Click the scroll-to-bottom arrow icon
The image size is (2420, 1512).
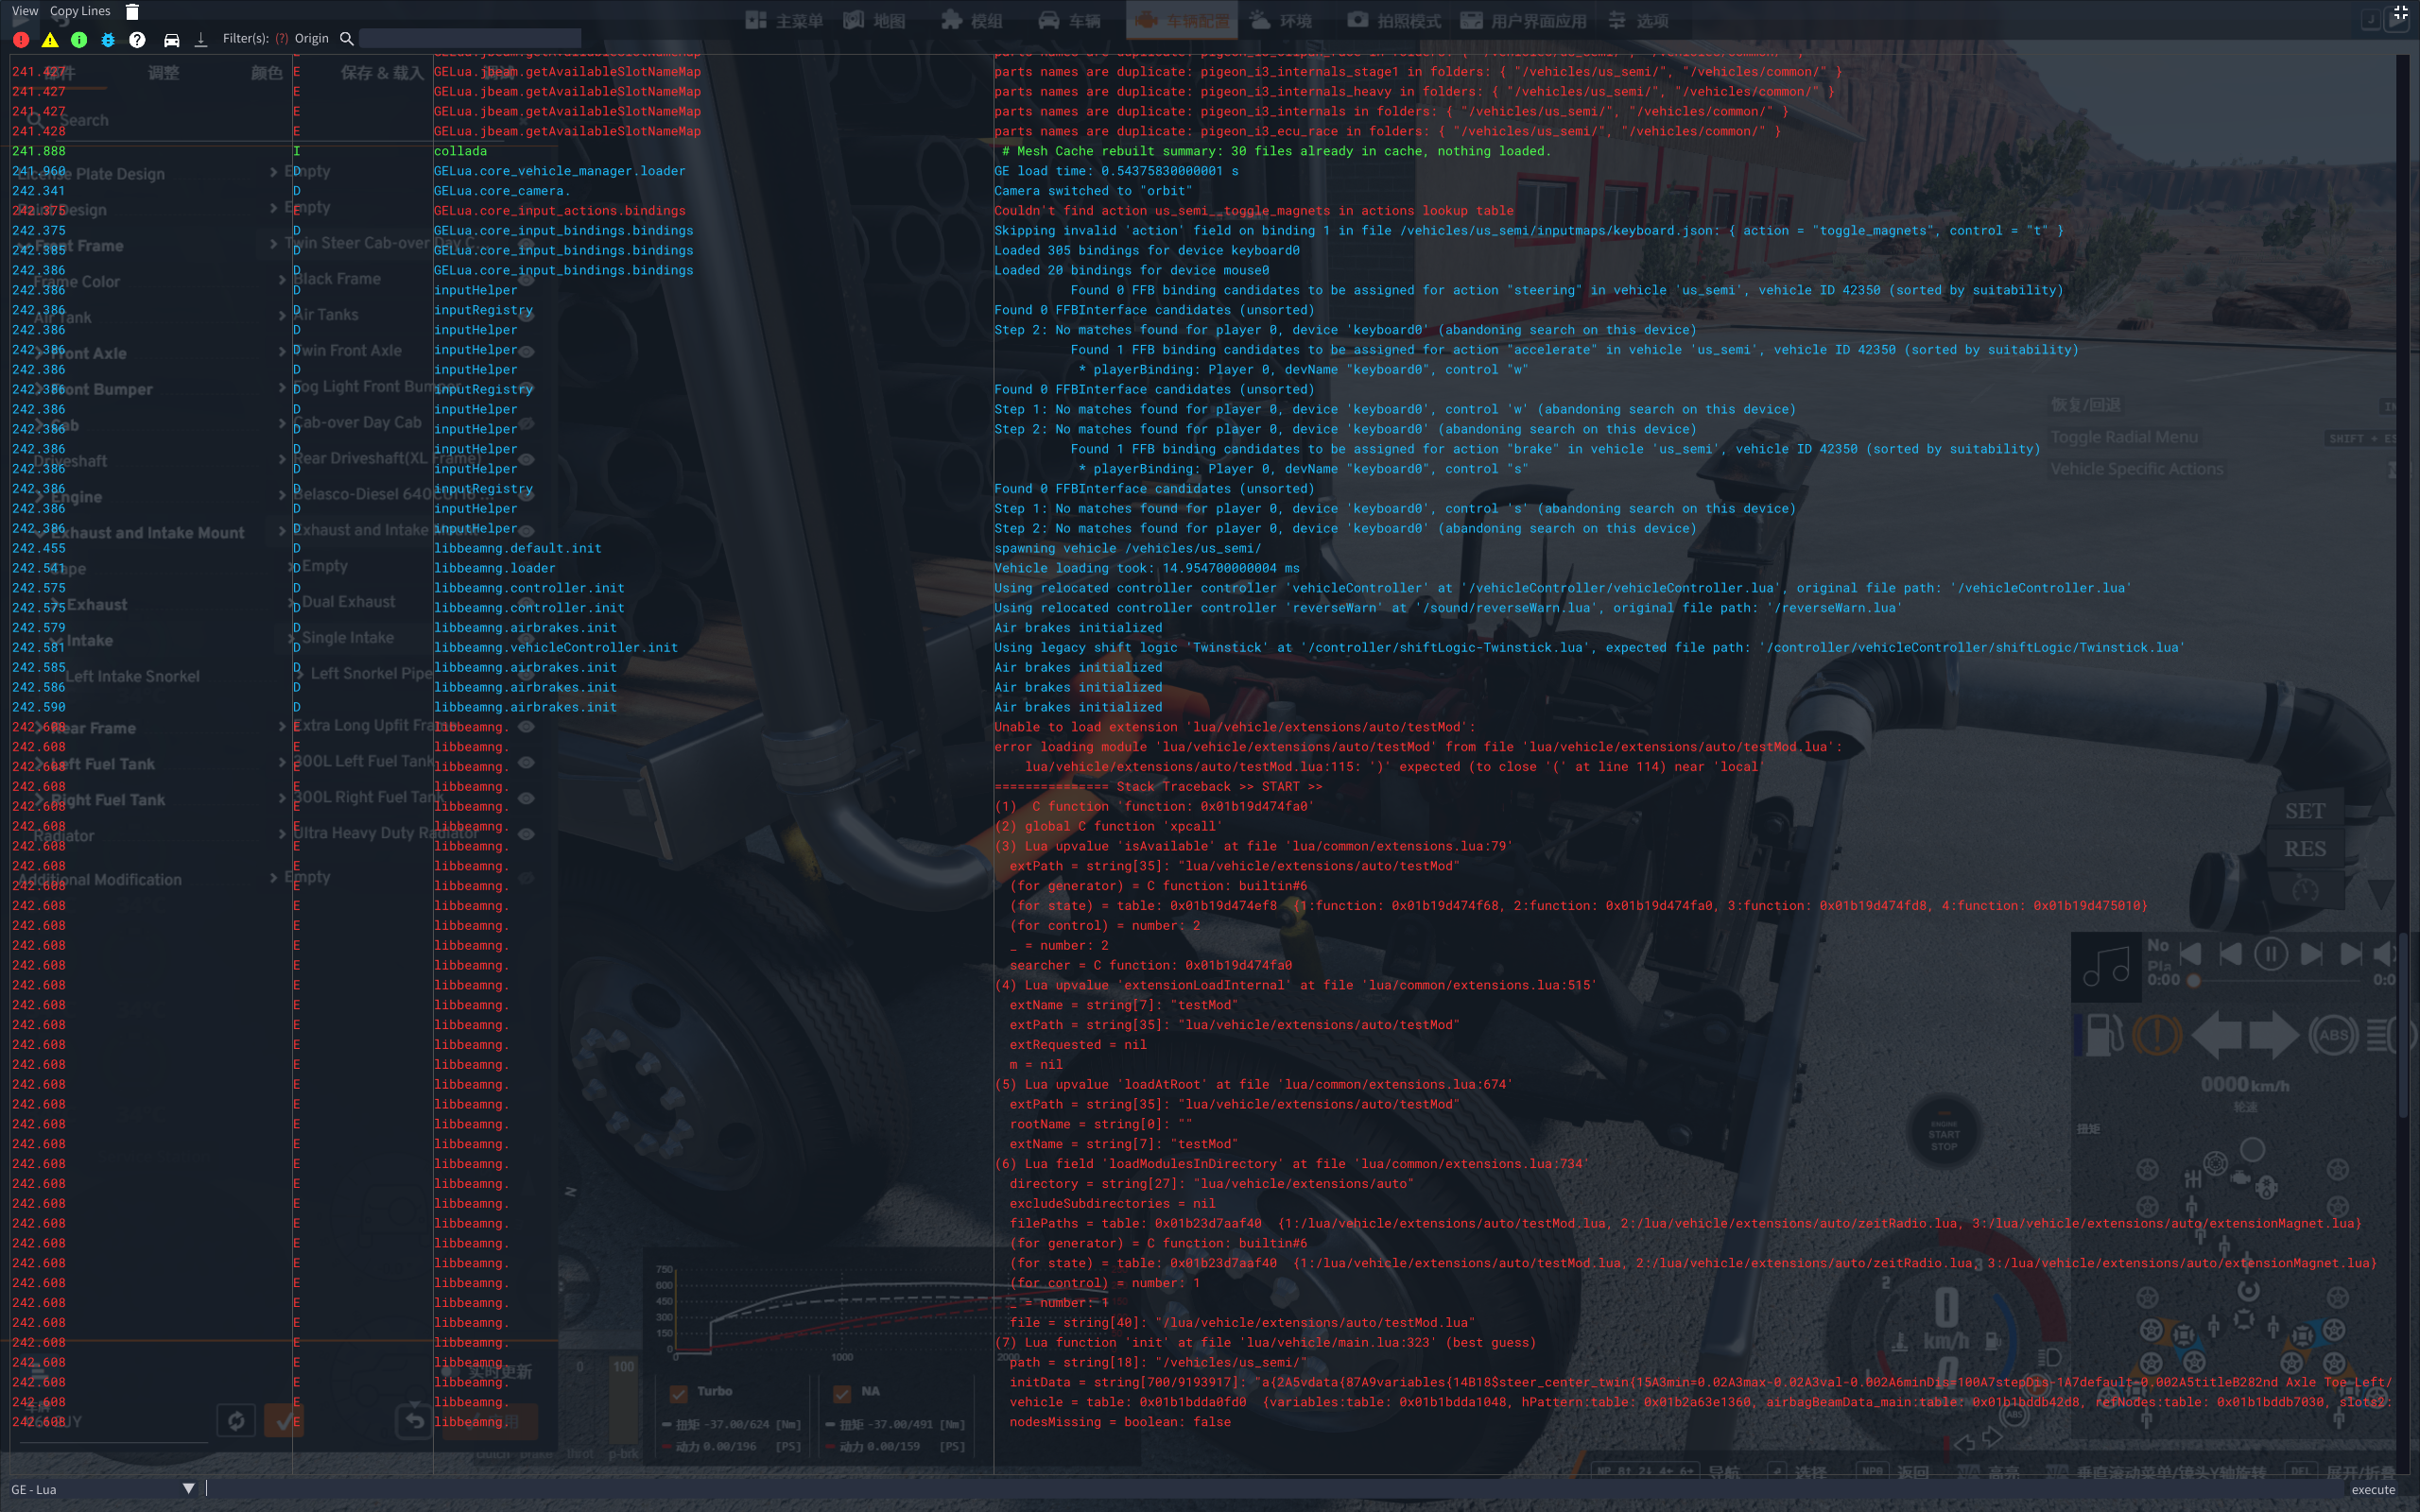(201, 39)
